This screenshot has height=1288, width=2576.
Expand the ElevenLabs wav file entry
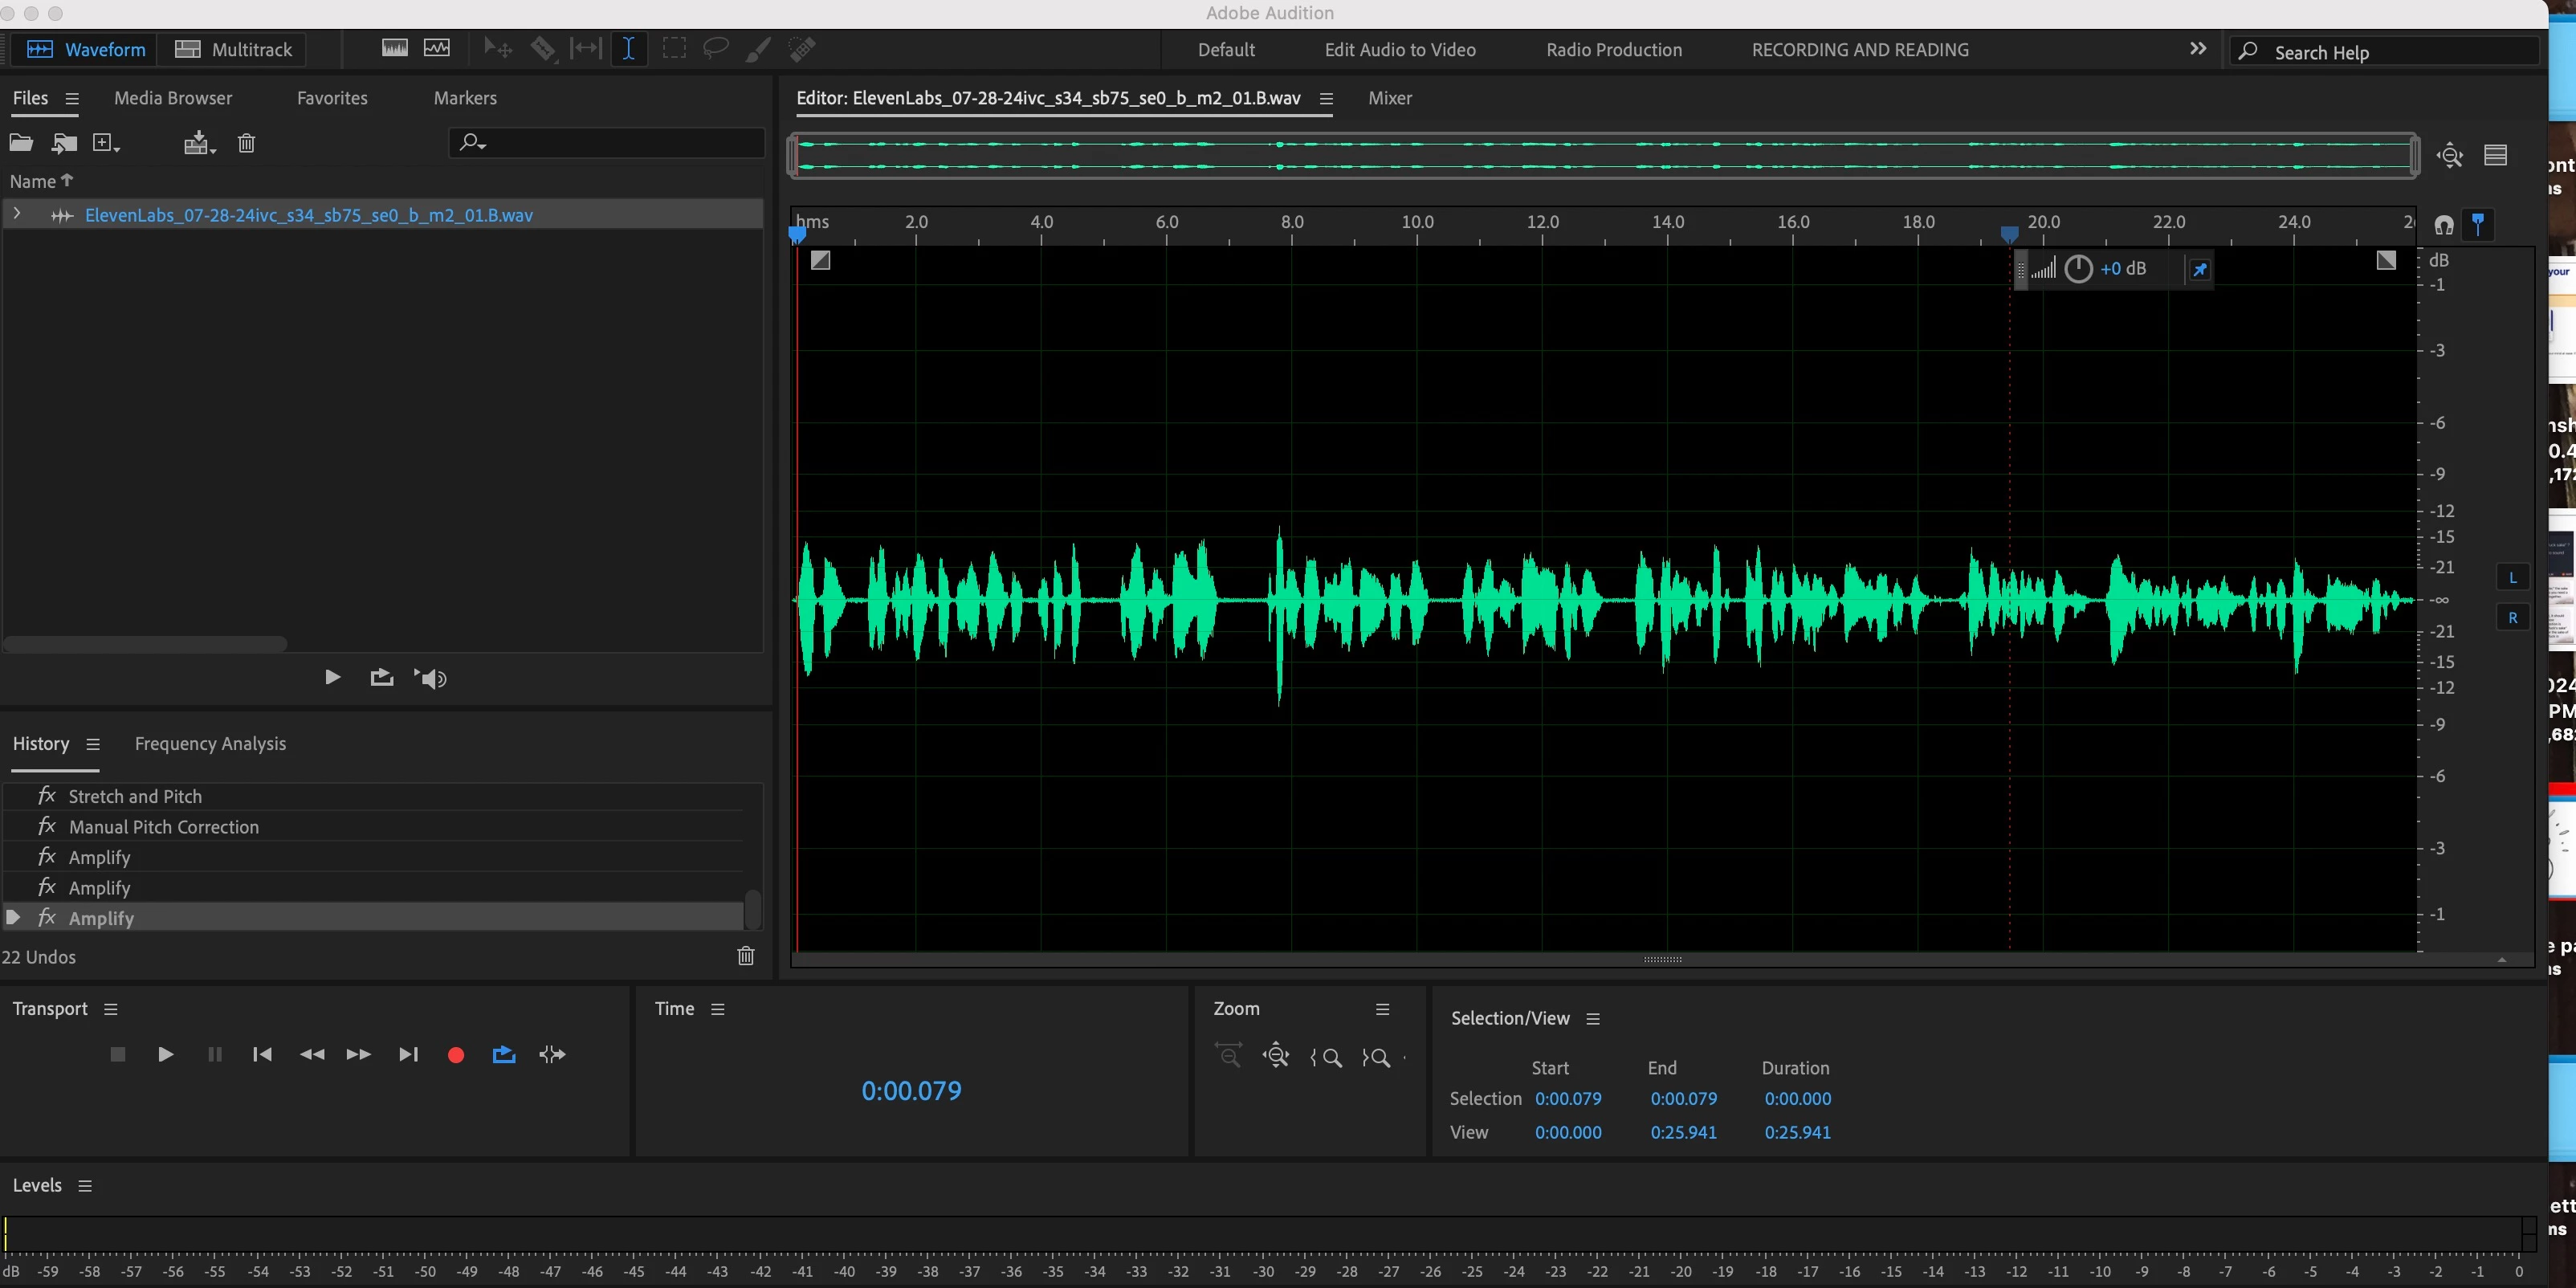17,214
